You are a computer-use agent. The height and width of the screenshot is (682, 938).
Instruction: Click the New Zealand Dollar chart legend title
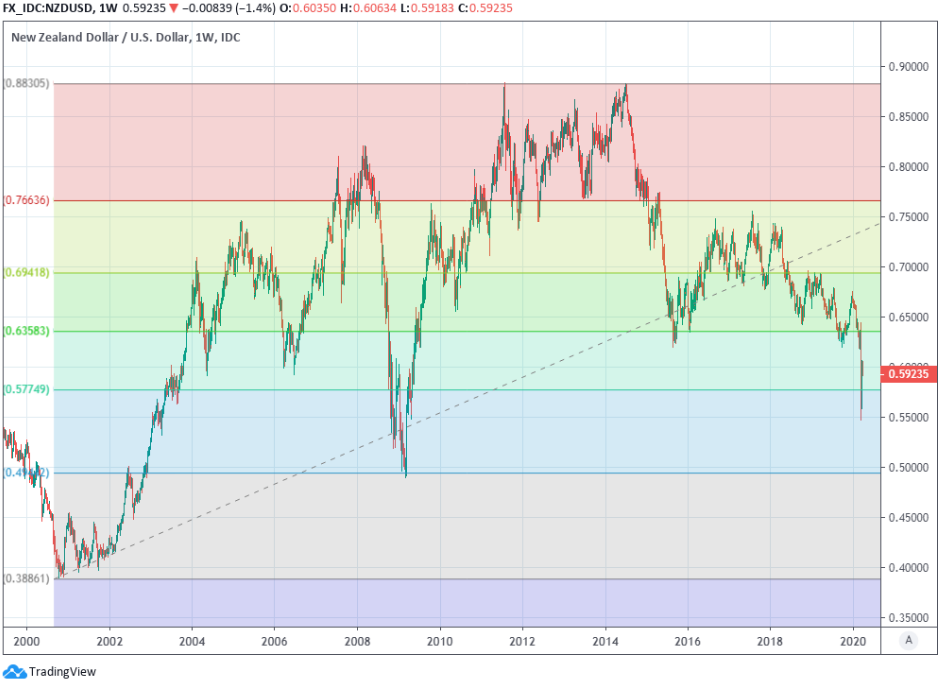coord(125,38)
